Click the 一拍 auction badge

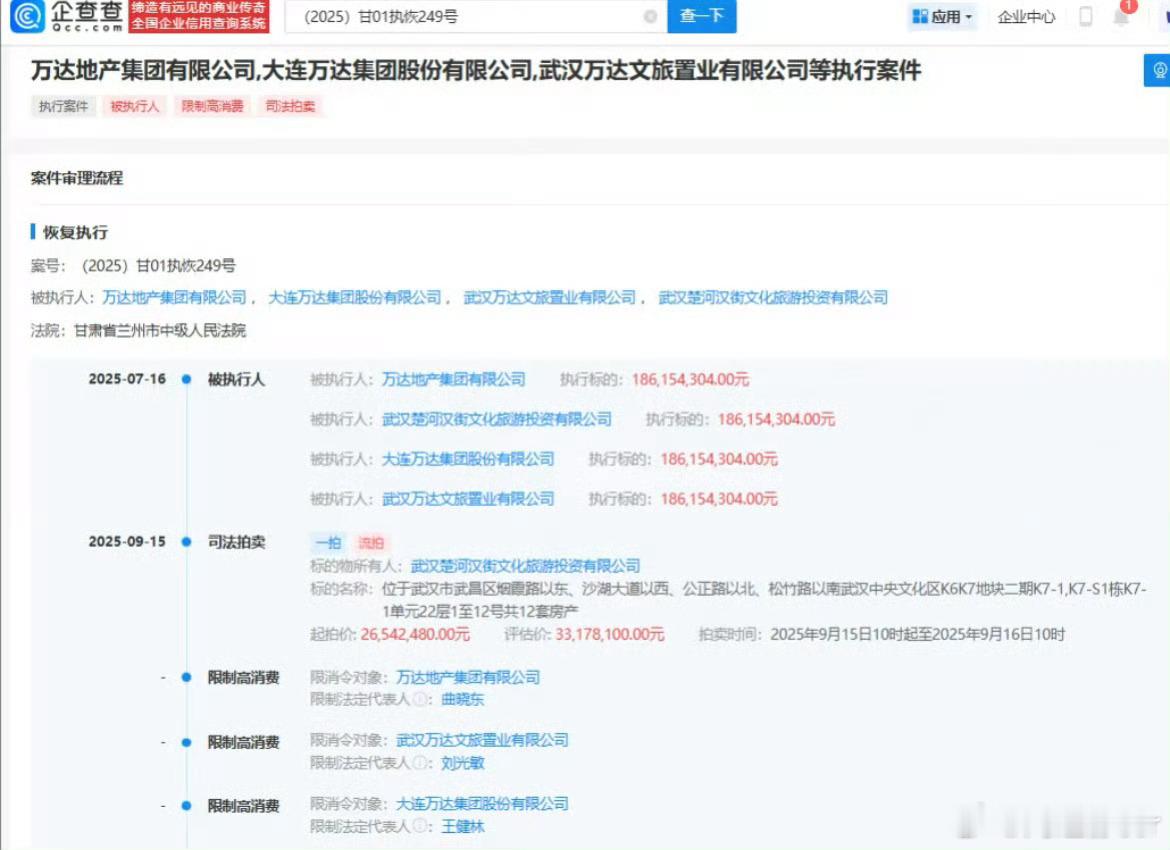328,543
